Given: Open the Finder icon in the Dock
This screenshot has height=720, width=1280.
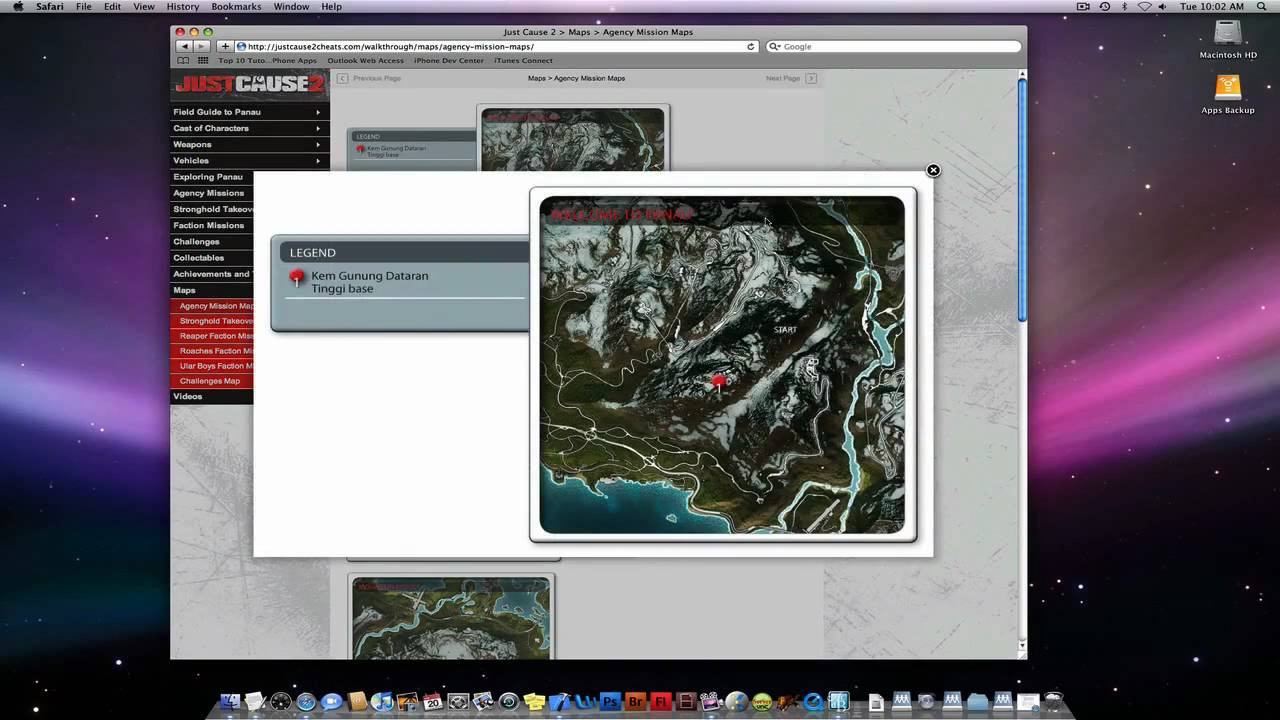Looking at the screenshot, I should 230,702.
